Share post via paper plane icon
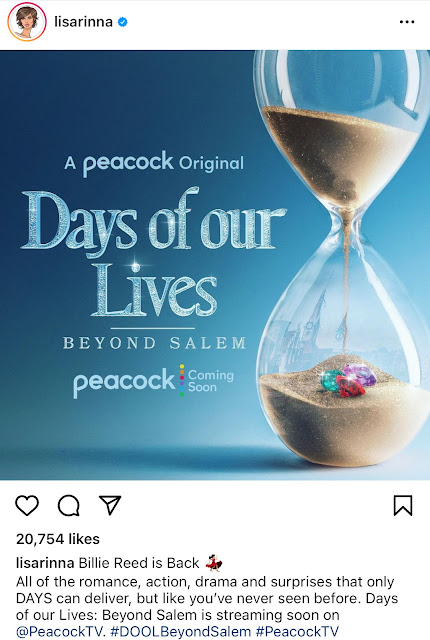 [x=111, y=505]
